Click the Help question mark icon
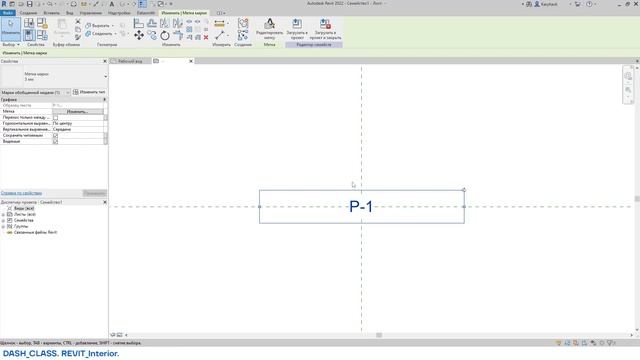 pyautogui.click(x=589, y=4)
